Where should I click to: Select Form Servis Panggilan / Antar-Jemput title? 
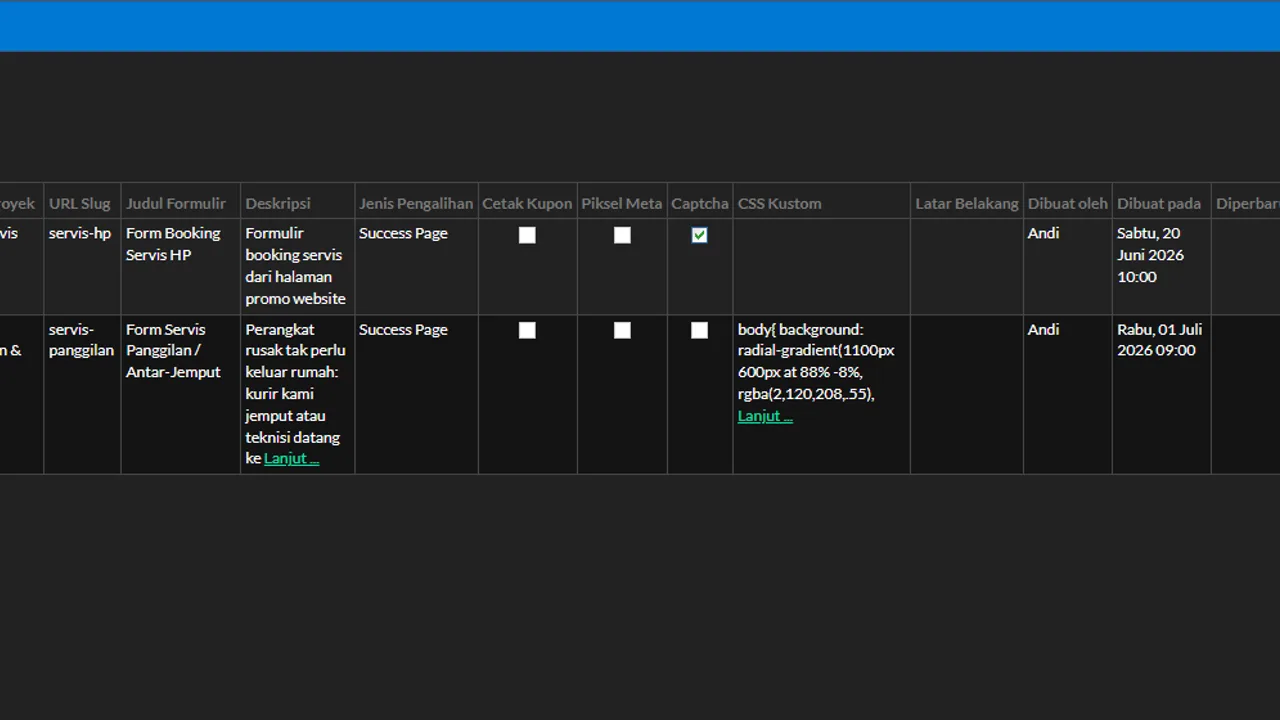coord(173,351)
